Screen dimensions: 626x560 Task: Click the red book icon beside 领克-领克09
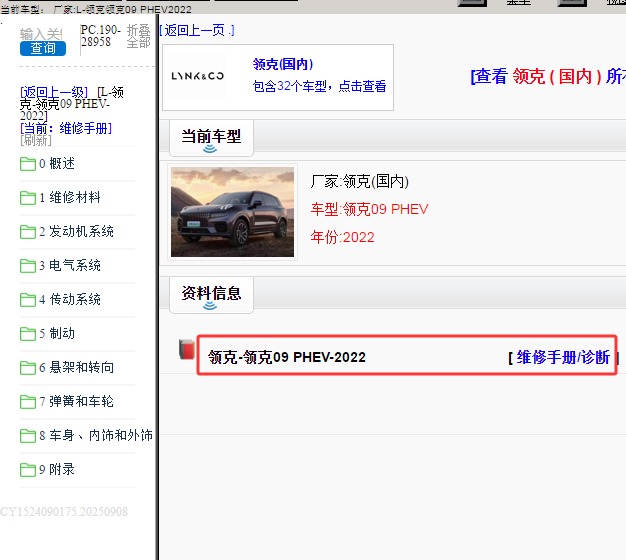click(x=187, y=349)
